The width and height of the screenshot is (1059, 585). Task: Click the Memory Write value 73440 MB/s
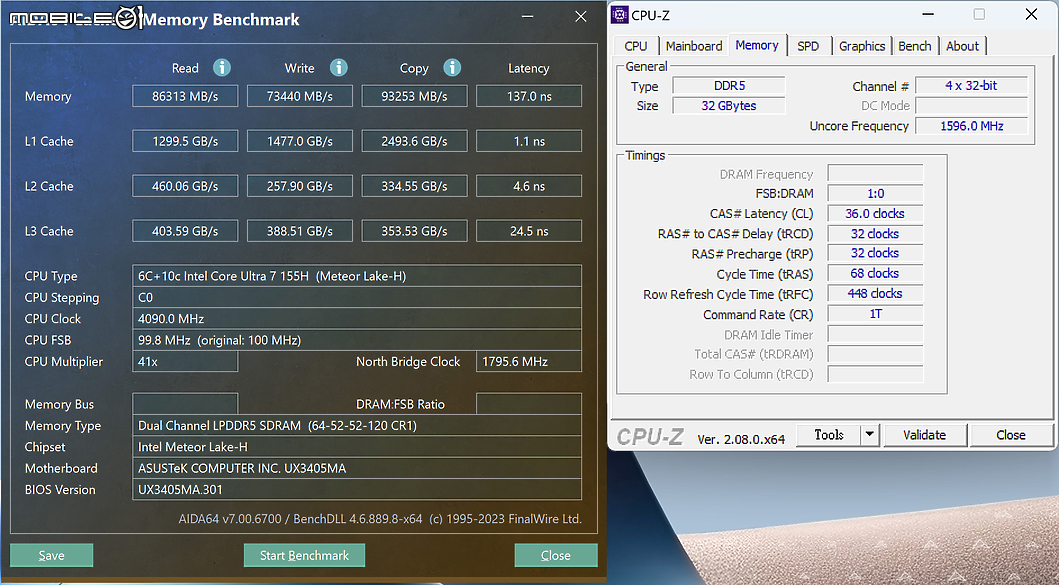pos(300,96)
